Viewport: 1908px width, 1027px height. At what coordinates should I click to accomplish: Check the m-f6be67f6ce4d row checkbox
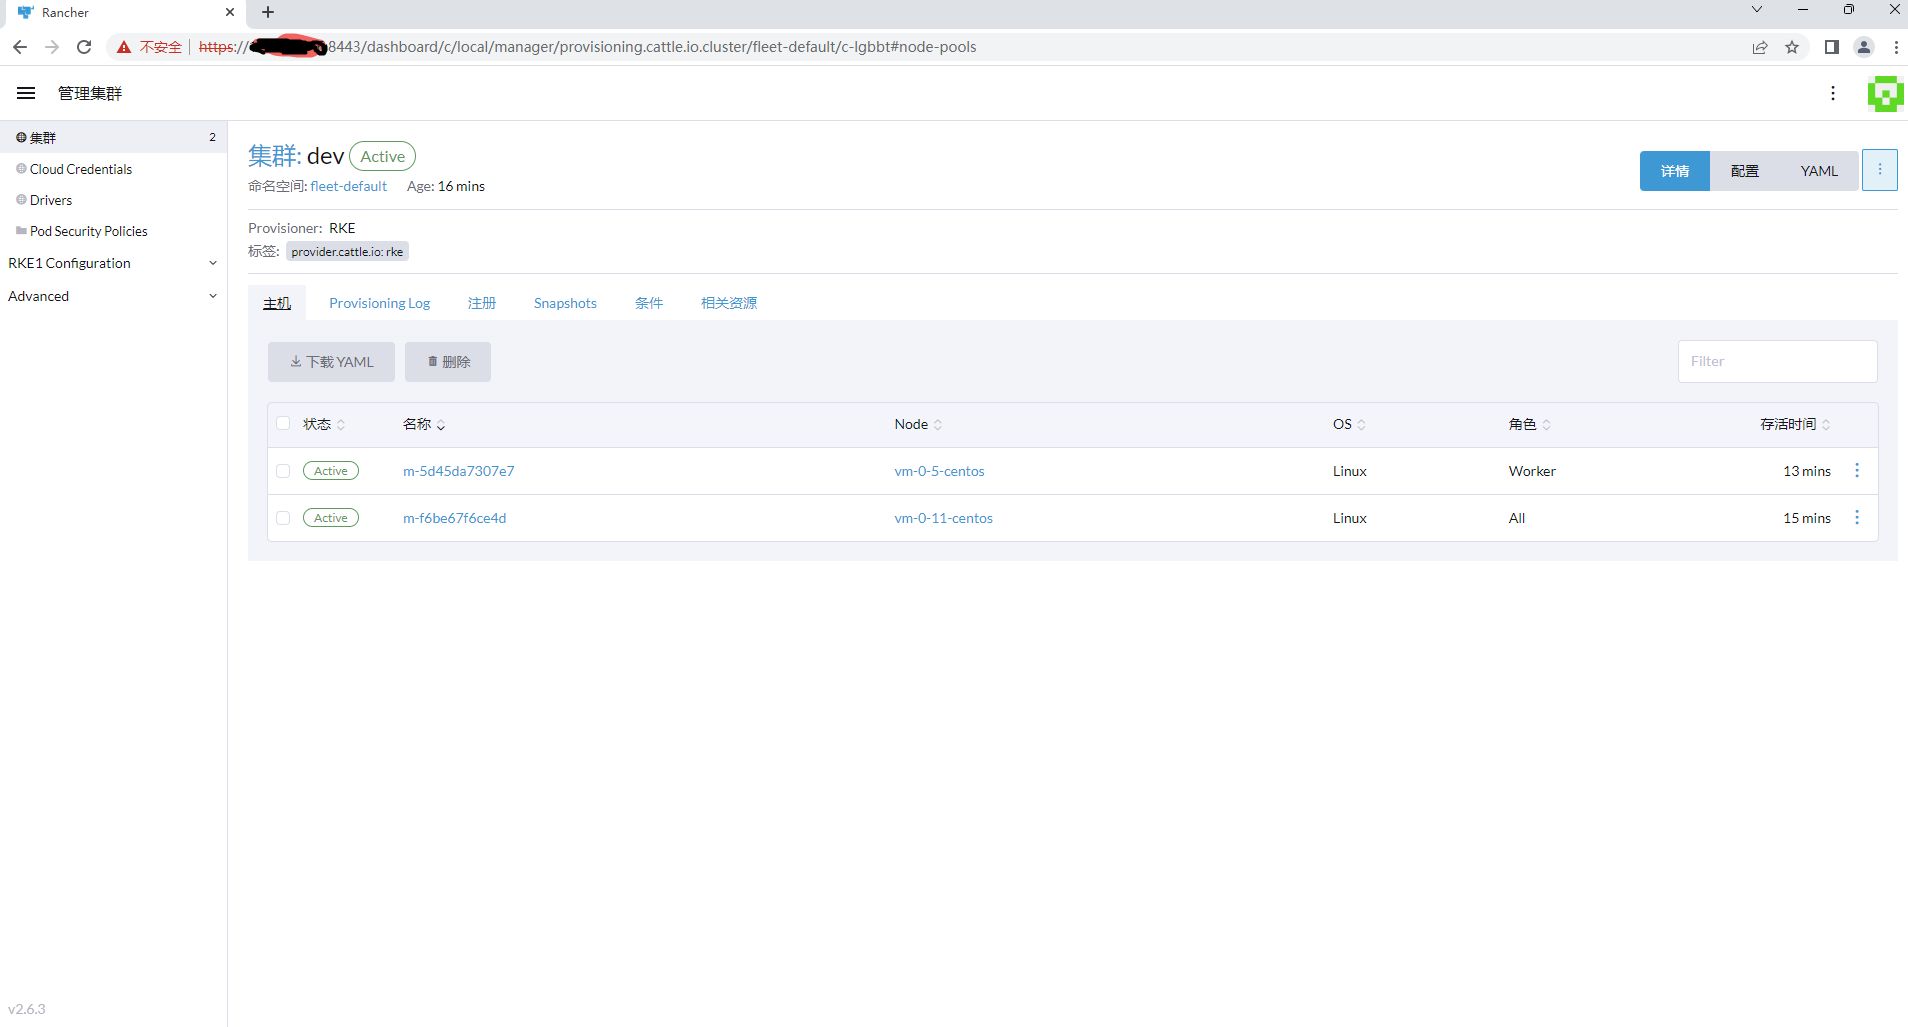click(283, 518)
